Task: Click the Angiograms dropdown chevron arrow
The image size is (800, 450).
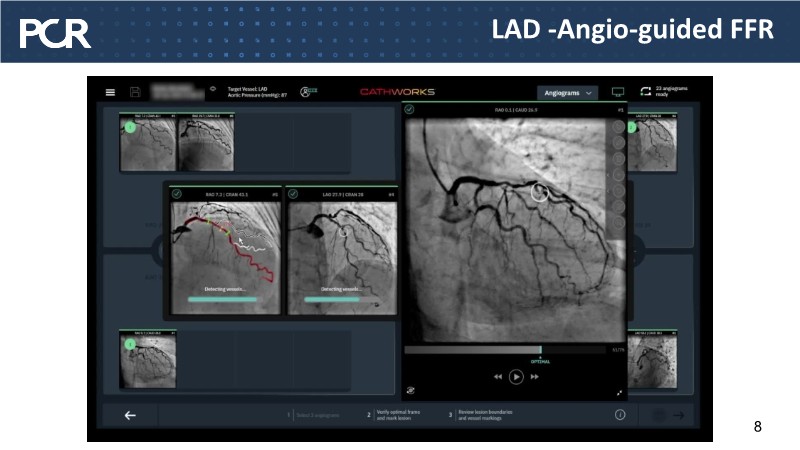Action: point(589,92)
